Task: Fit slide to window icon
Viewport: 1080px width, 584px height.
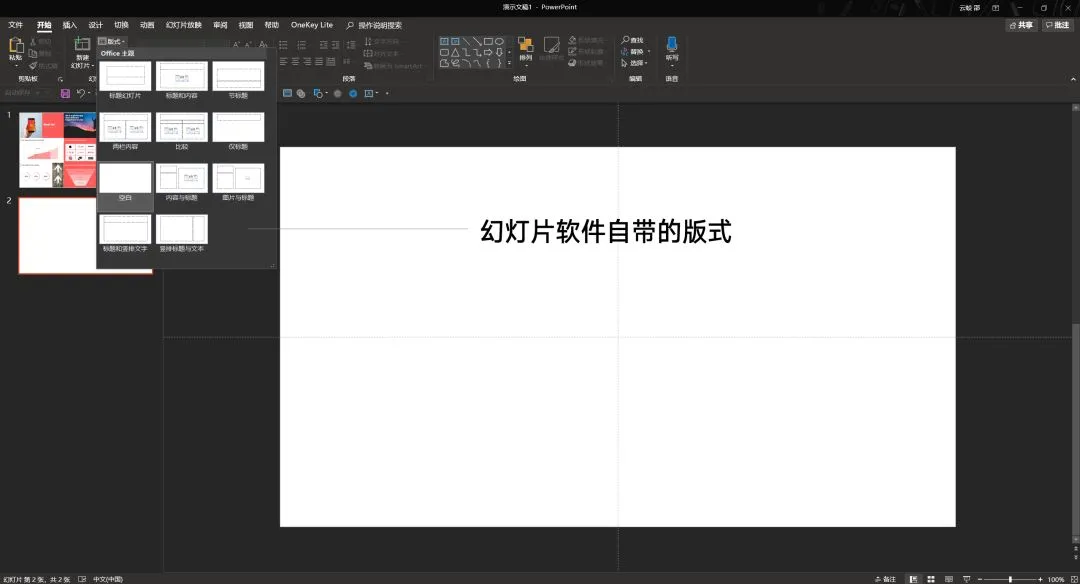Action: (x=1074, y=579)
